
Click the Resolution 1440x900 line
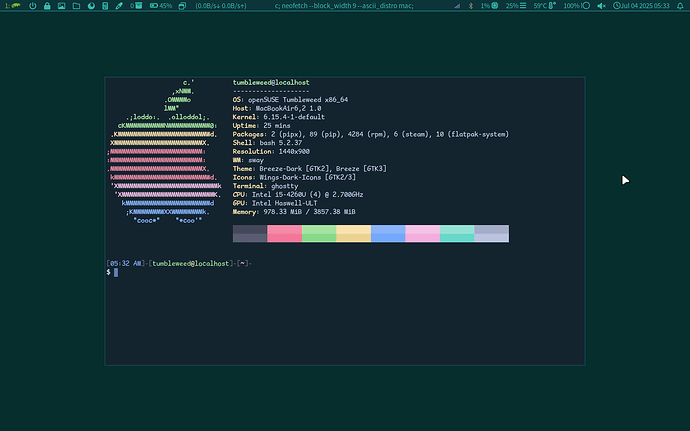point(271,151)
